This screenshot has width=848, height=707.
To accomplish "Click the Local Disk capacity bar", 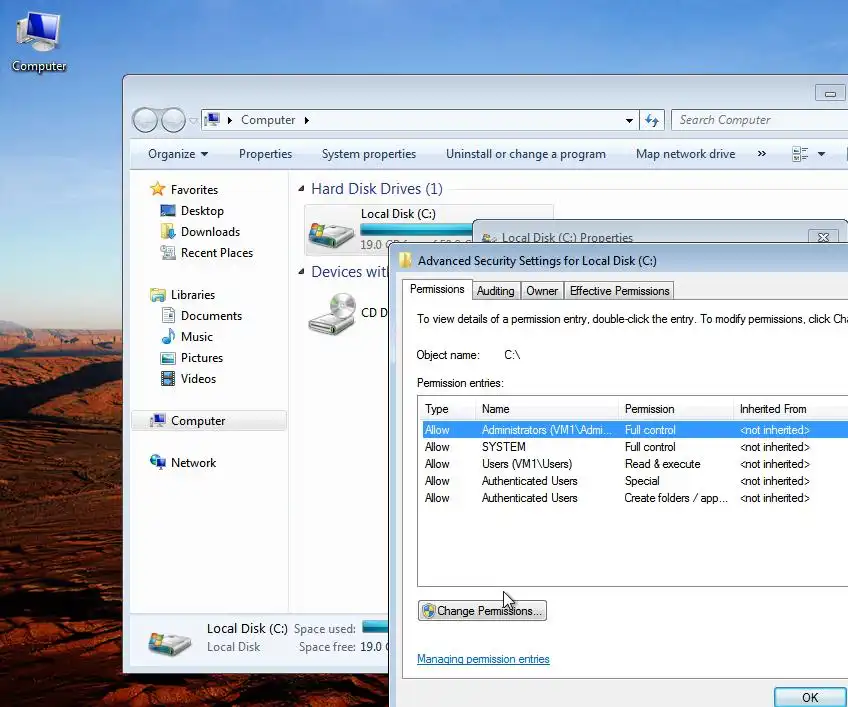I will [x=416, y=229].
